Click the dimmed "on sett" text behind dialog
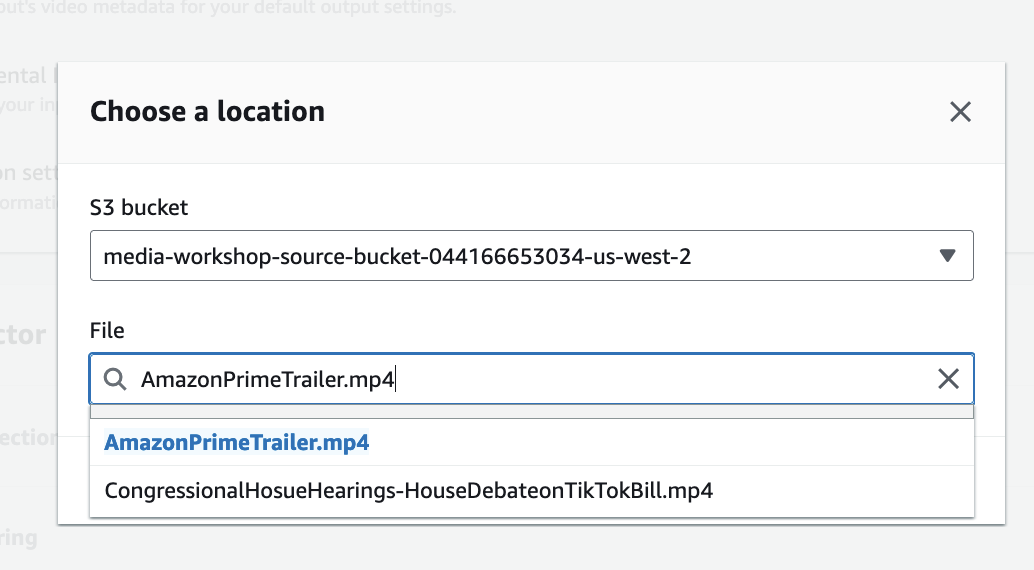Viewport: 1034px width, 570px height. click(x=23, y=173)
